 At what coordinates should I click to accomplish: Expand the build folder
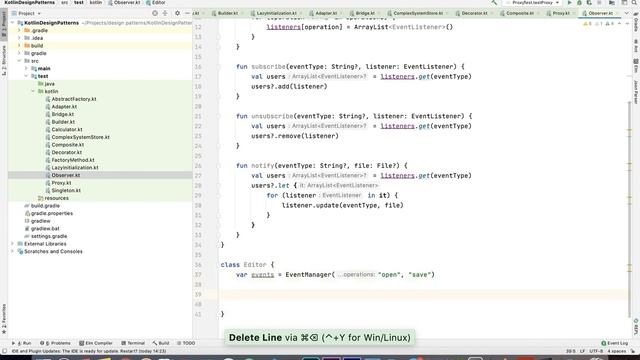pos(19,46)
